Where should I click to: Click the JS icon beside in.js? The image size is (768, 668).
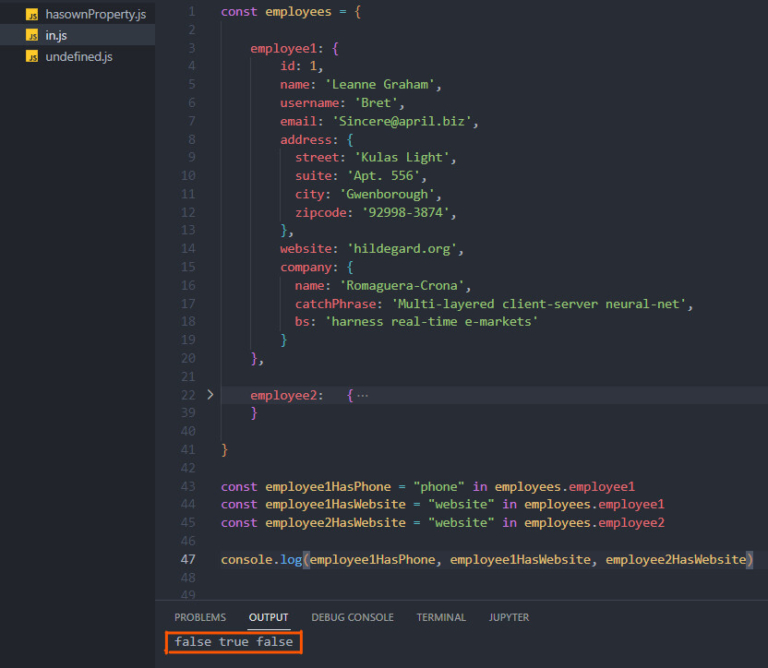pos(32,36)
